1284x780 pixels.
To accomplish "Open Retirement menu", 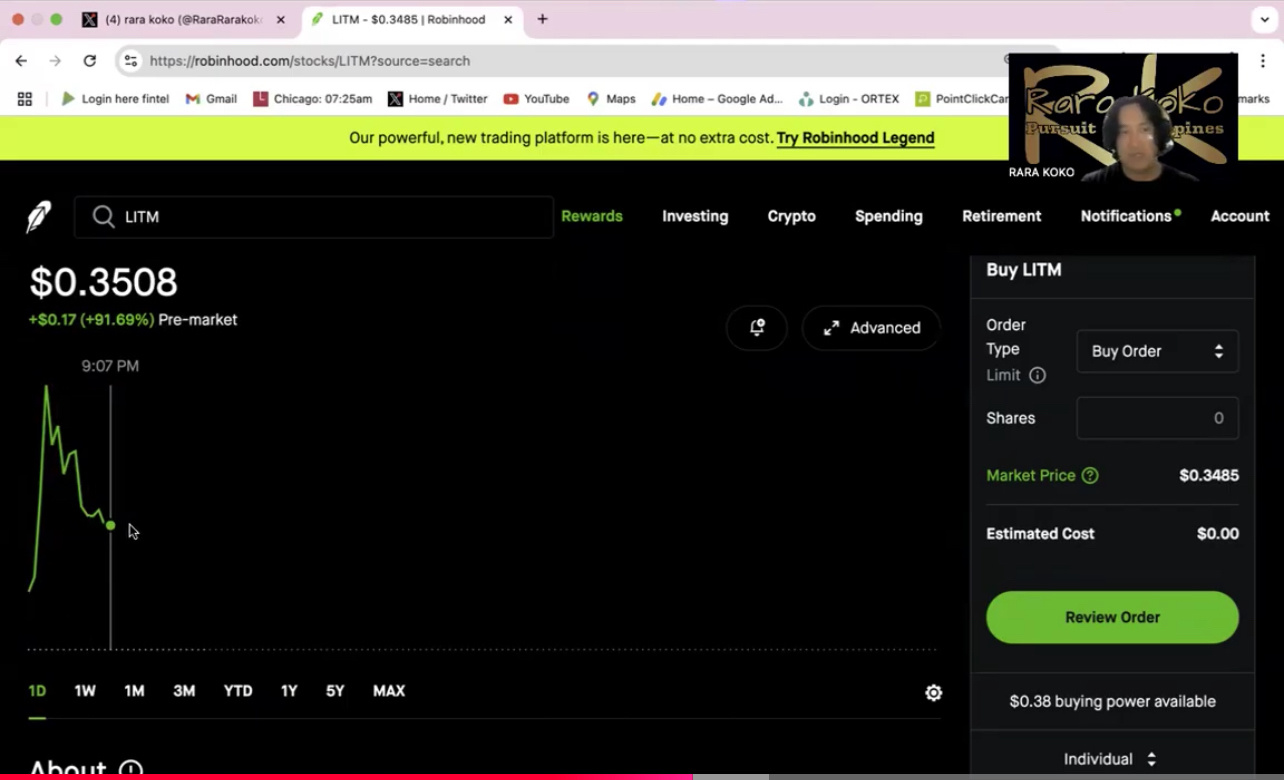I will [x=1001, y=216].
